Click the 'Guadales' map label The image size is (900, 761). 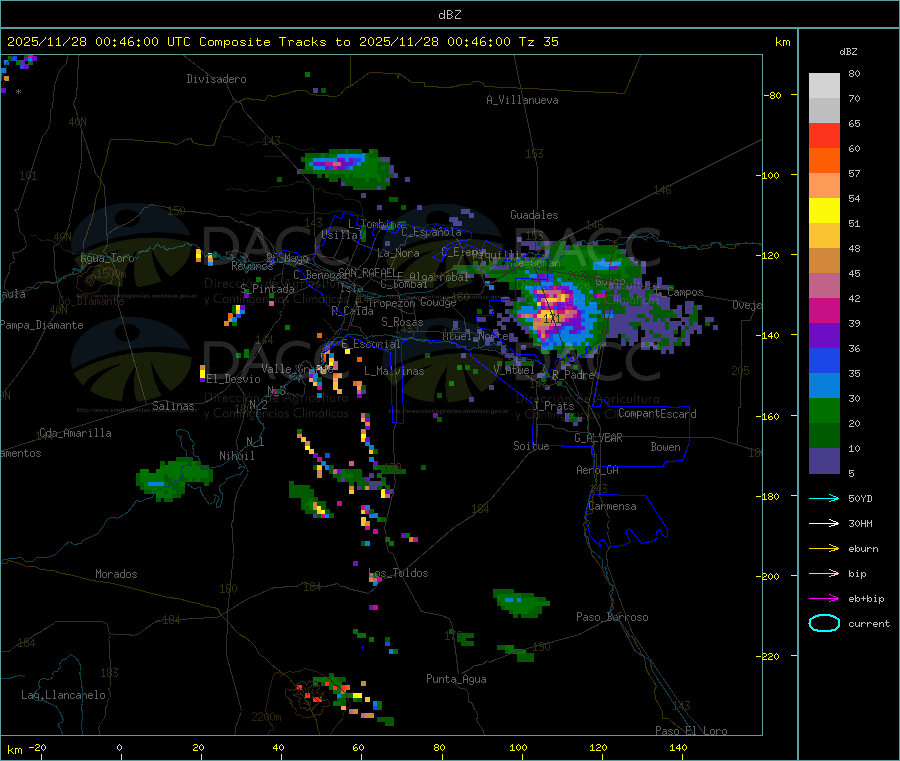534,215
